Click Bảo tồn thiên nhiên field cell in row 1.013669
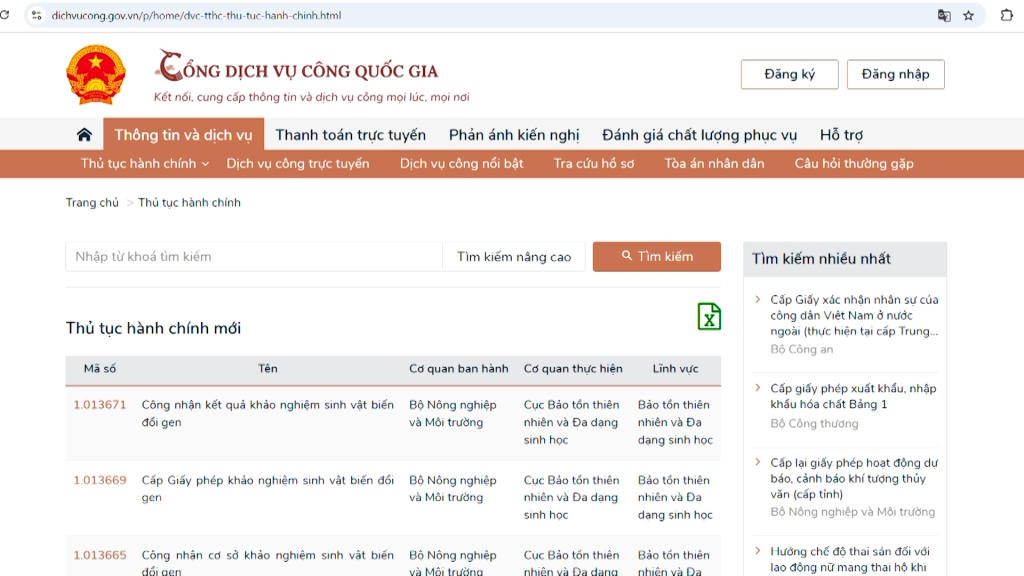 [x=675, y=498]
